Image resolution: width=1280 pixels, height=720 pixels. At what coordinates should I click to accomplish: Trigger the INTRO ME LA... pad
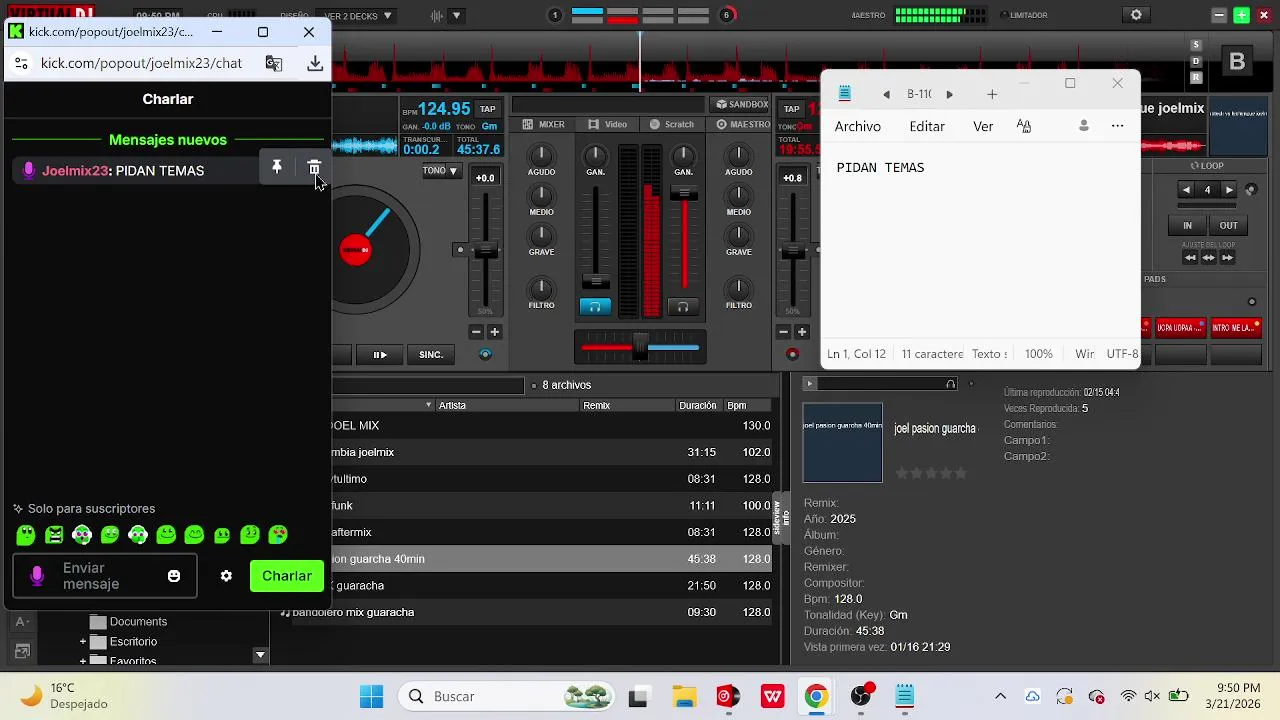(1236, 327)
